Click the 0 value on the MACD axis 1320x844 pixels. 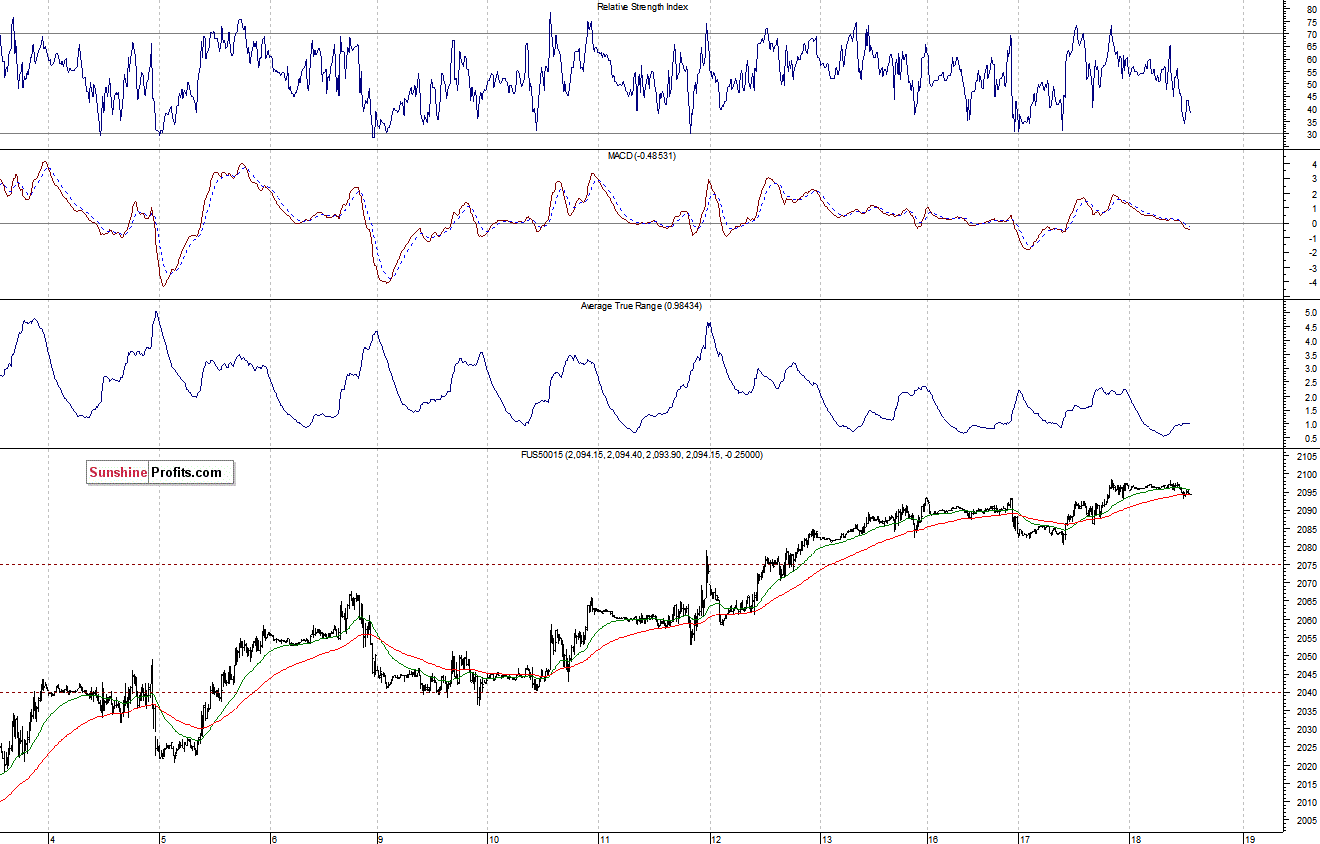(1312, 223)
